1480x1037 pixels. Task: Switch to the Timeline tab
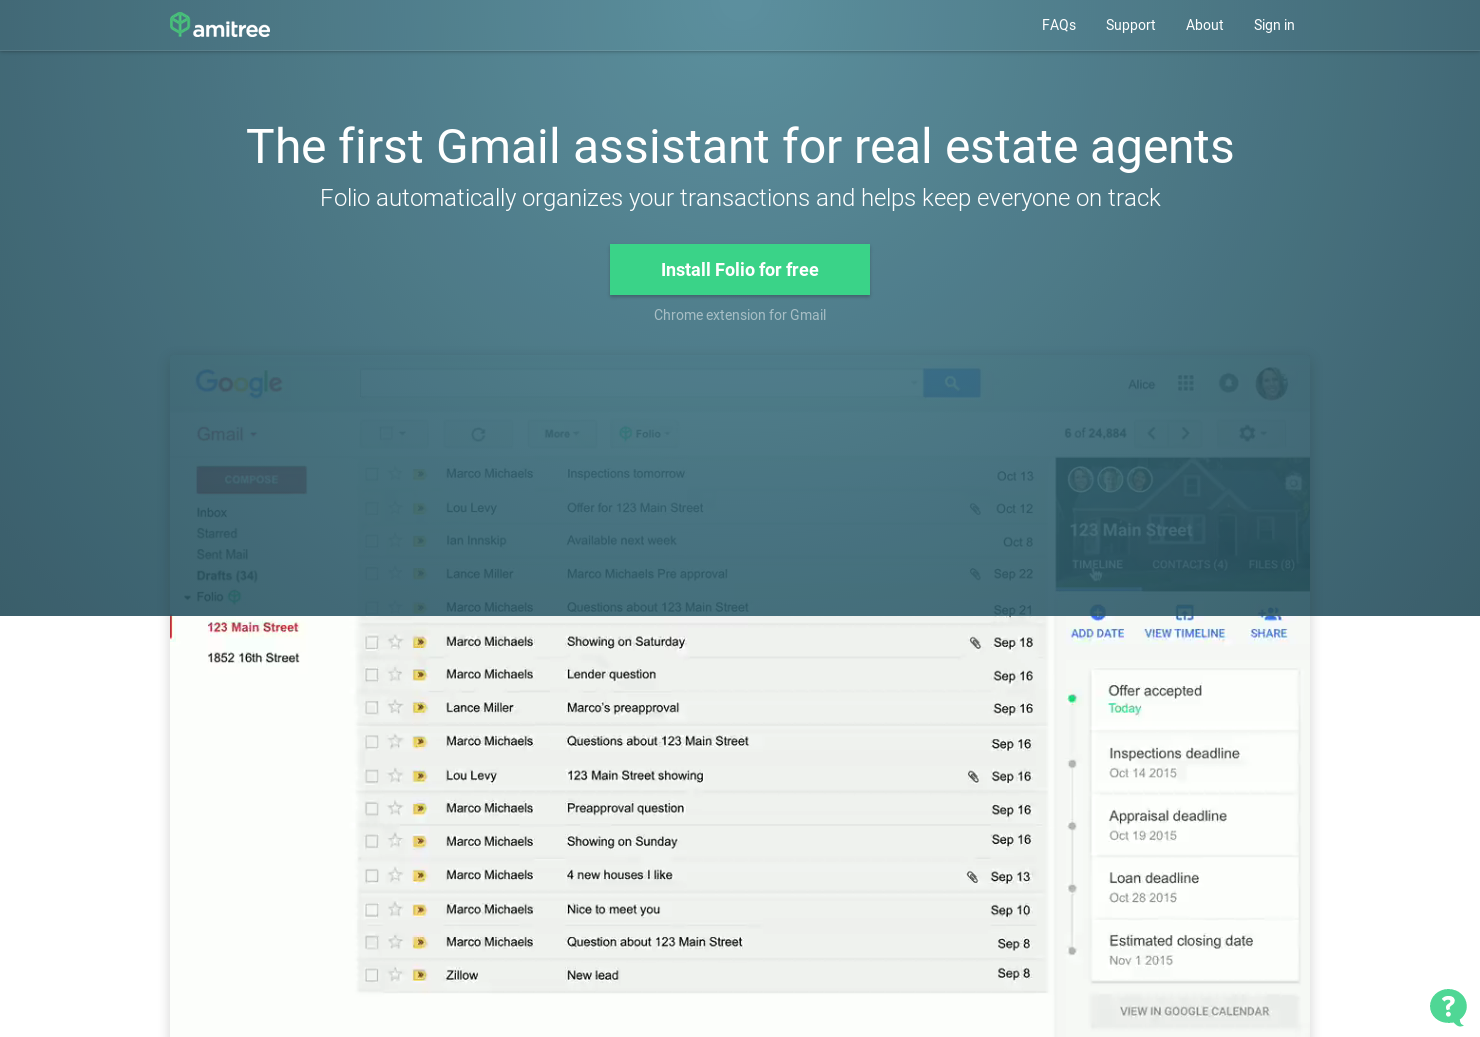pyautogui.click(x=1097, y=565)
